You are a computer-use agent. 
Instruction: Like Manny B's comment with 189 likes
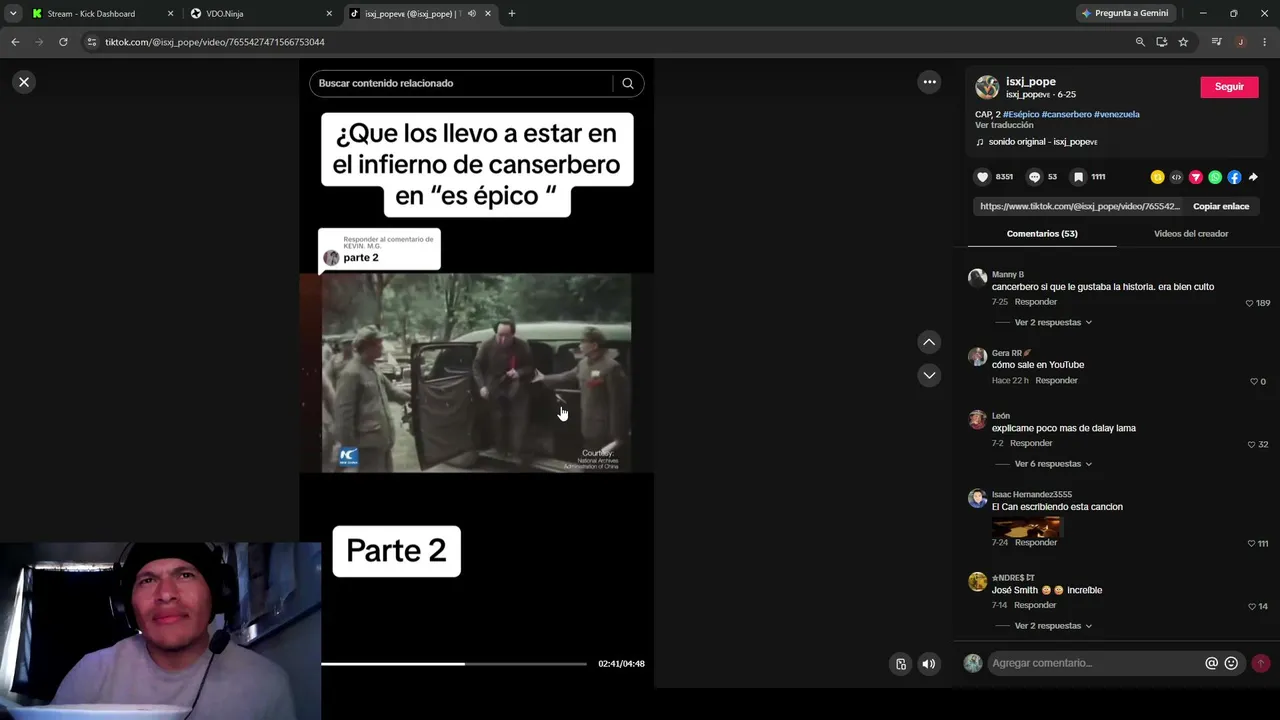(x=1249, y=303)
